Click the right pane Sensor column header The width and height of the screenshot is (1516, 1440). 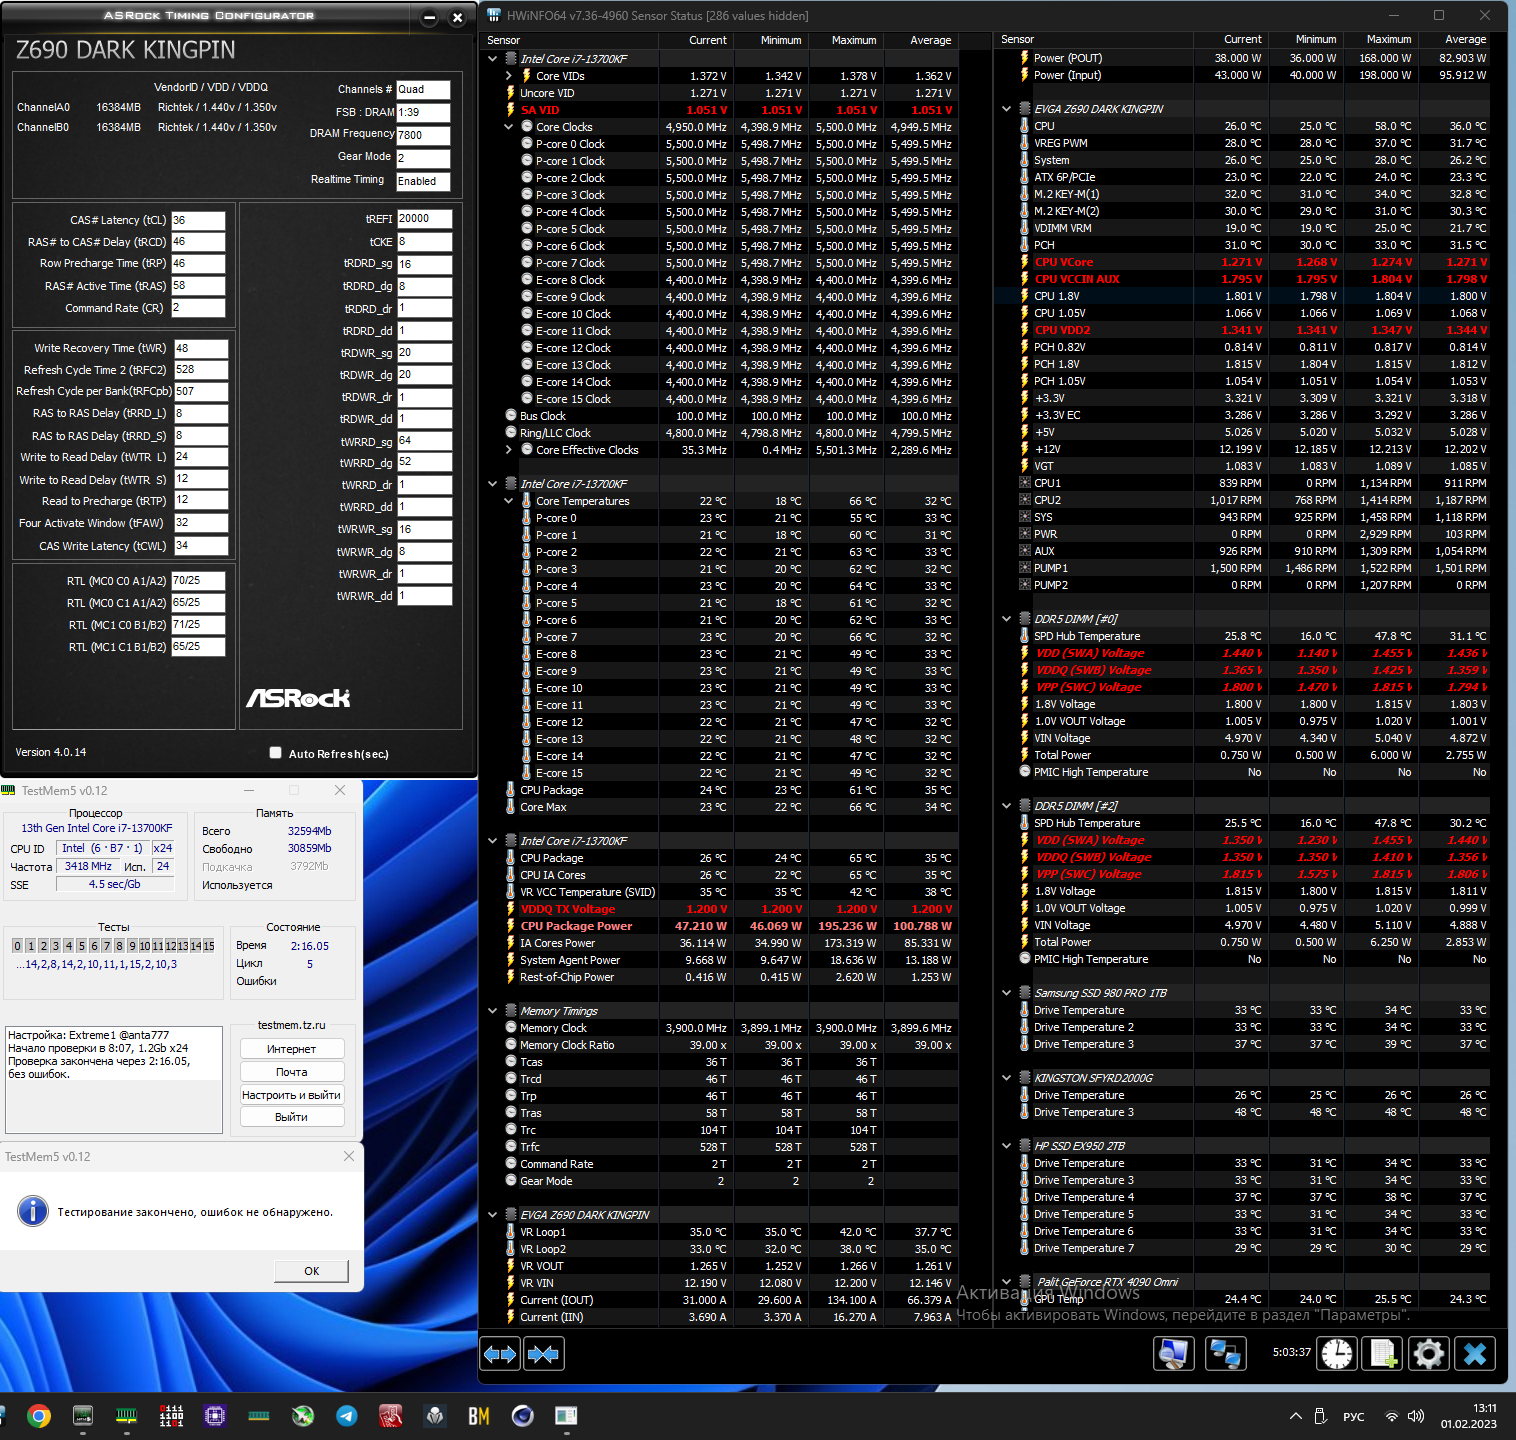(1094, 39)
